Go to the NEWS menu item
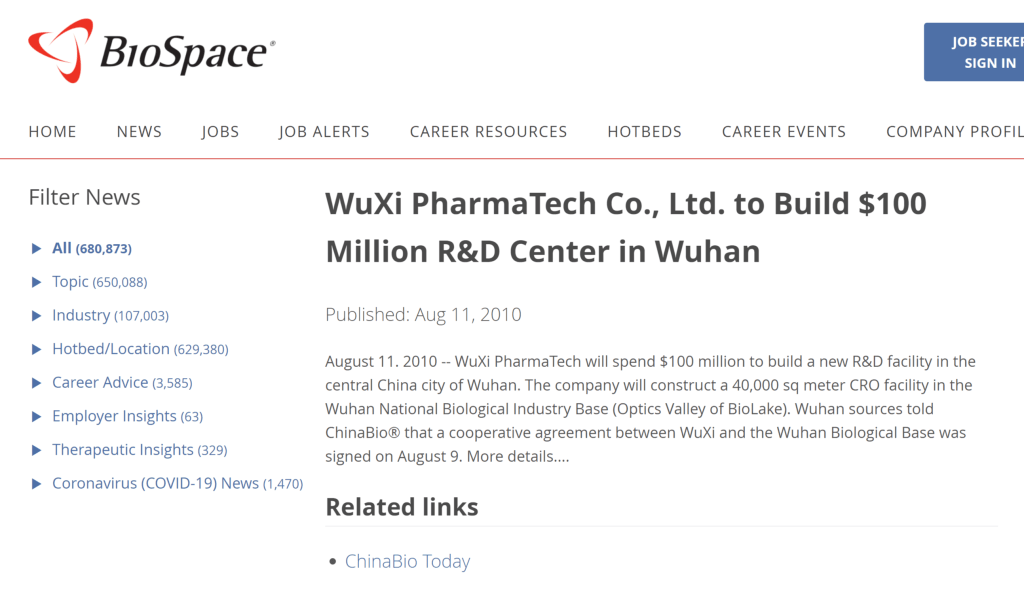 [x=139, y=132]
